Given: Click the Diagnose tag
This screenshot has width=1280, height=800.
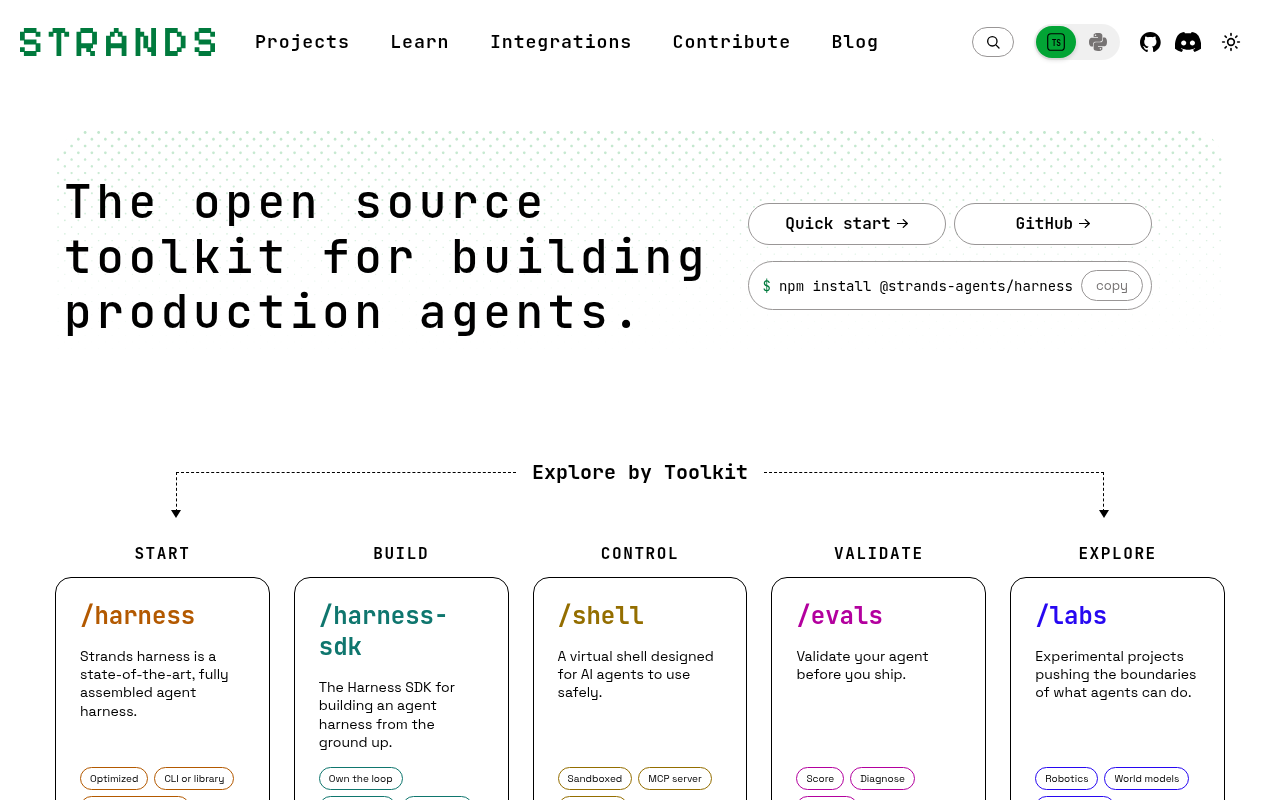Looking at the screenshot, I should click(882, 779).
